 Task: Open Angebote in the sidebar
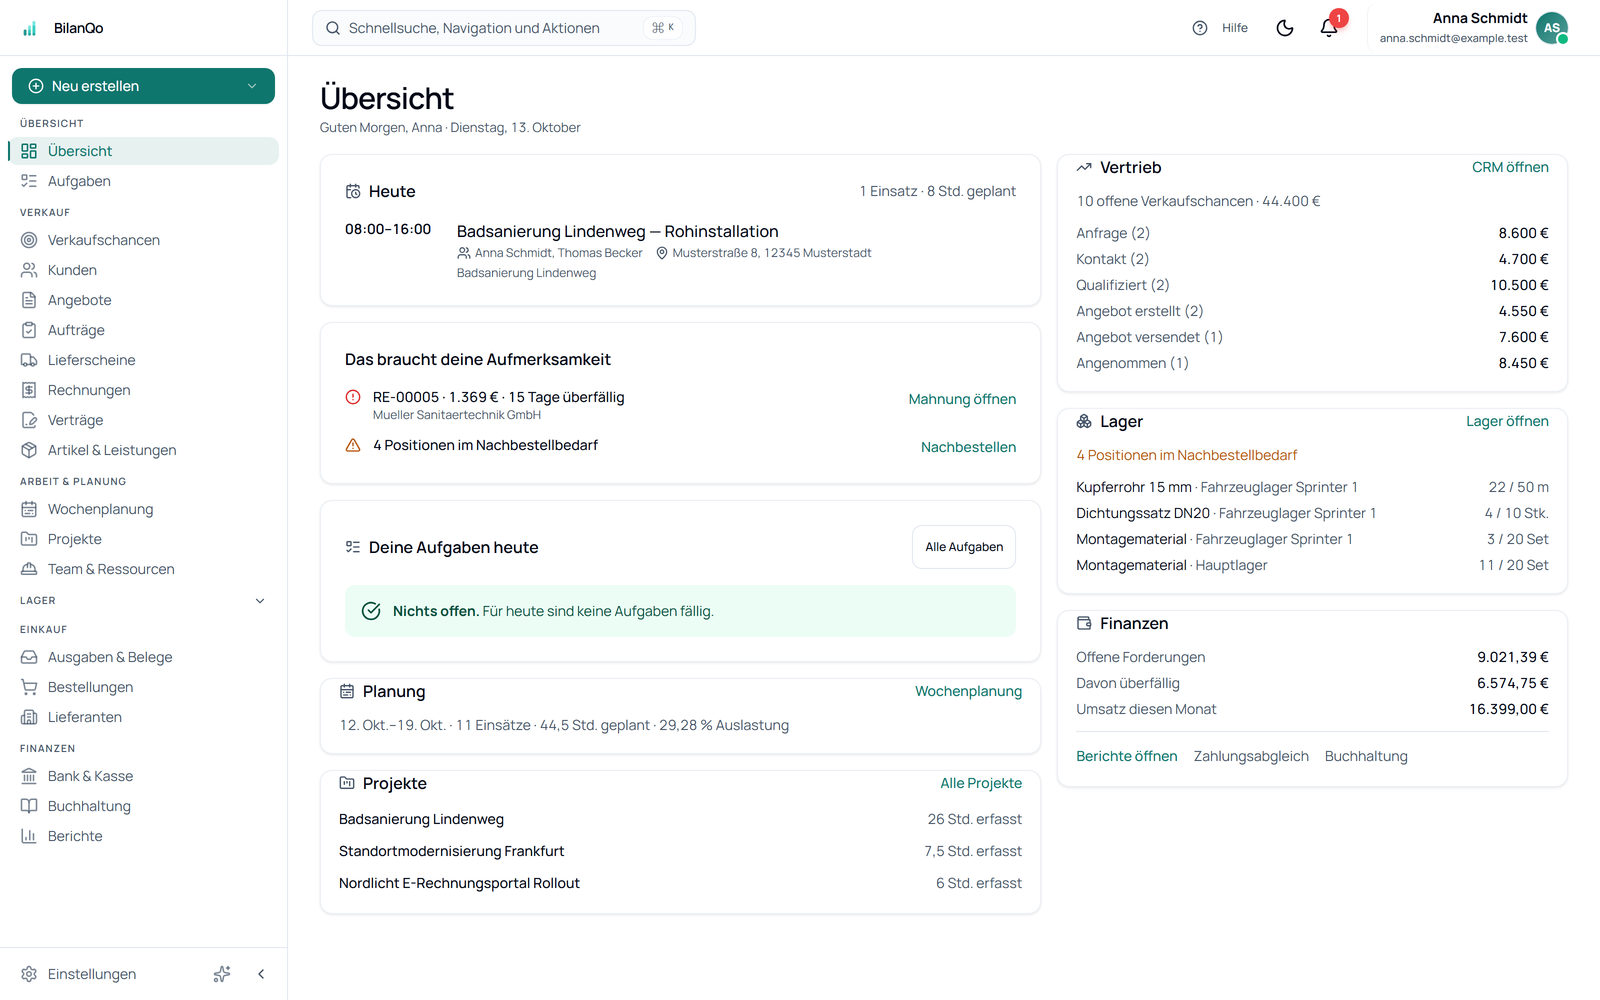[143, 300]
